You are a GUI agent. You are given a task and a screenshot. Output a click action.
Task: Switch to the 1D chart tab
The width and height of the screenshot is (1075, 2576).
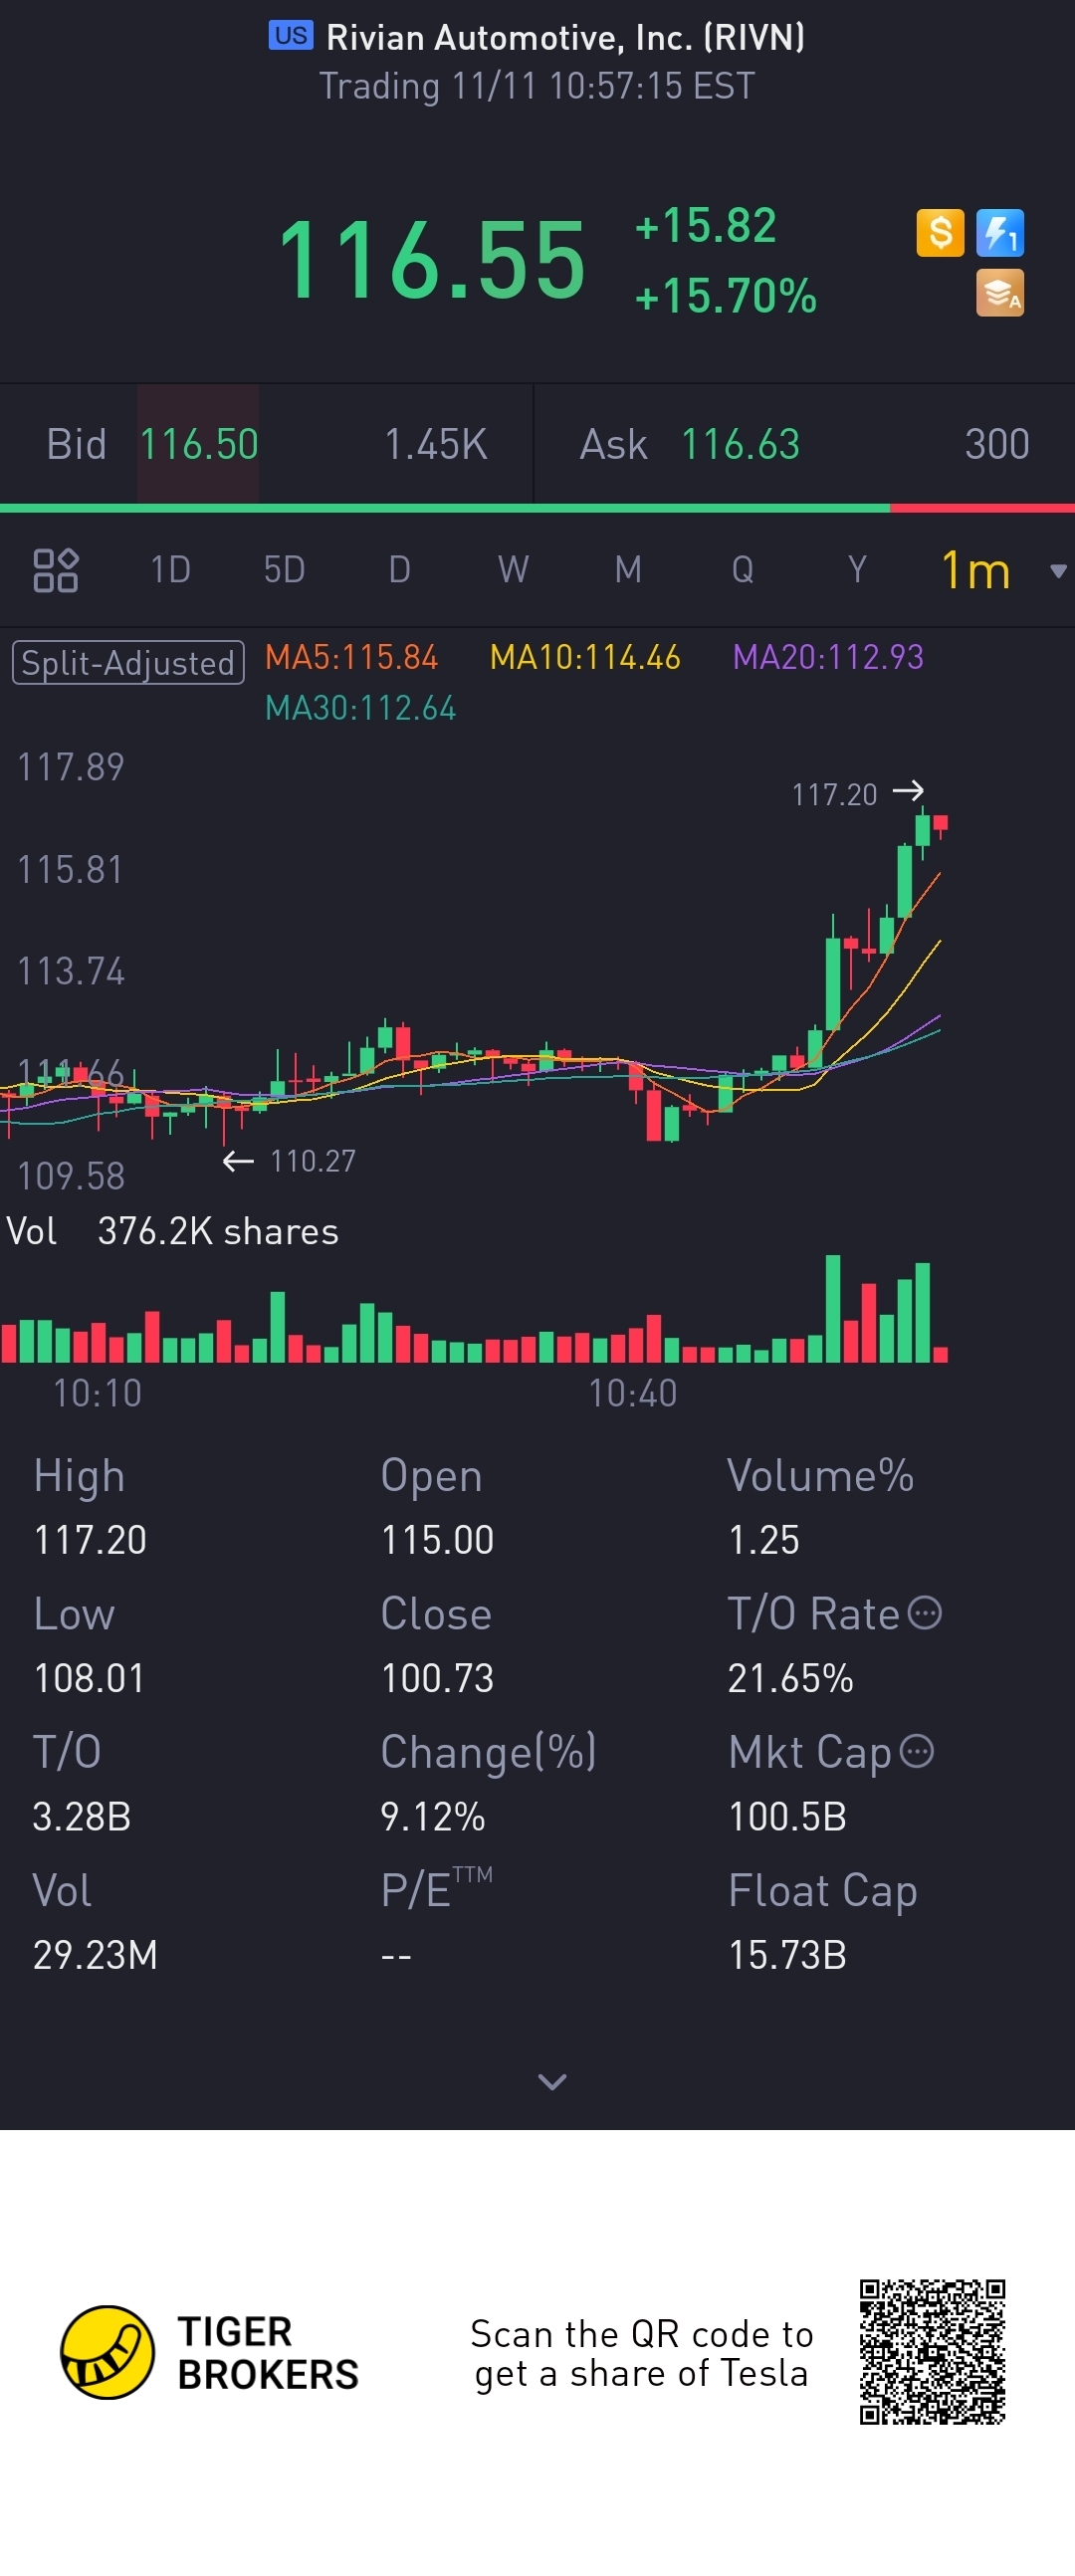coord(170,570)
